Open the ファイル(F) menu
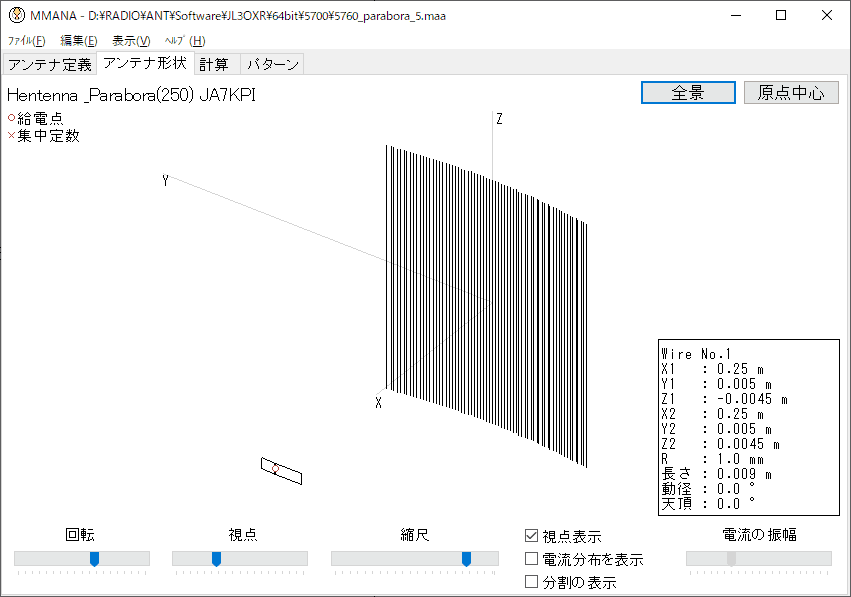851x597 pixels. [27, 41]
